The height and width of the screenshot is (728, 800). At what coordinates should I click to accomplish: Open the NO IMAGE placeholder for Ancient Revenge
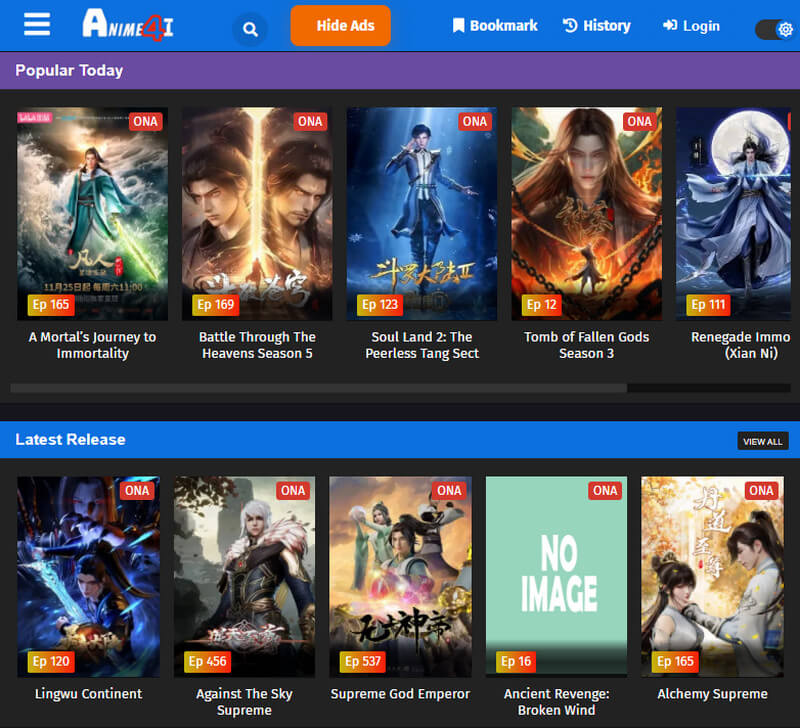(x=557, y=576)
